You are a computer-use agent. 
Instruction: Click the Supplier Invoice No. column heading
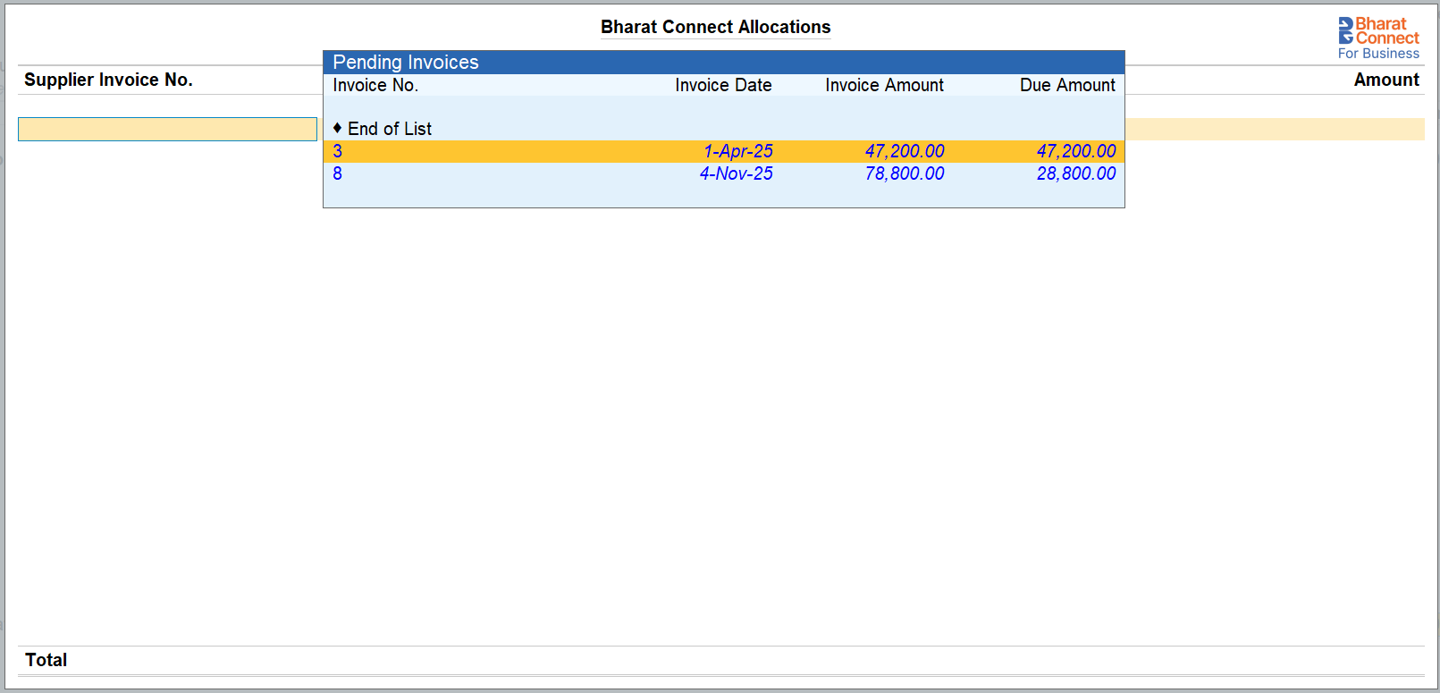pos(108,80)
